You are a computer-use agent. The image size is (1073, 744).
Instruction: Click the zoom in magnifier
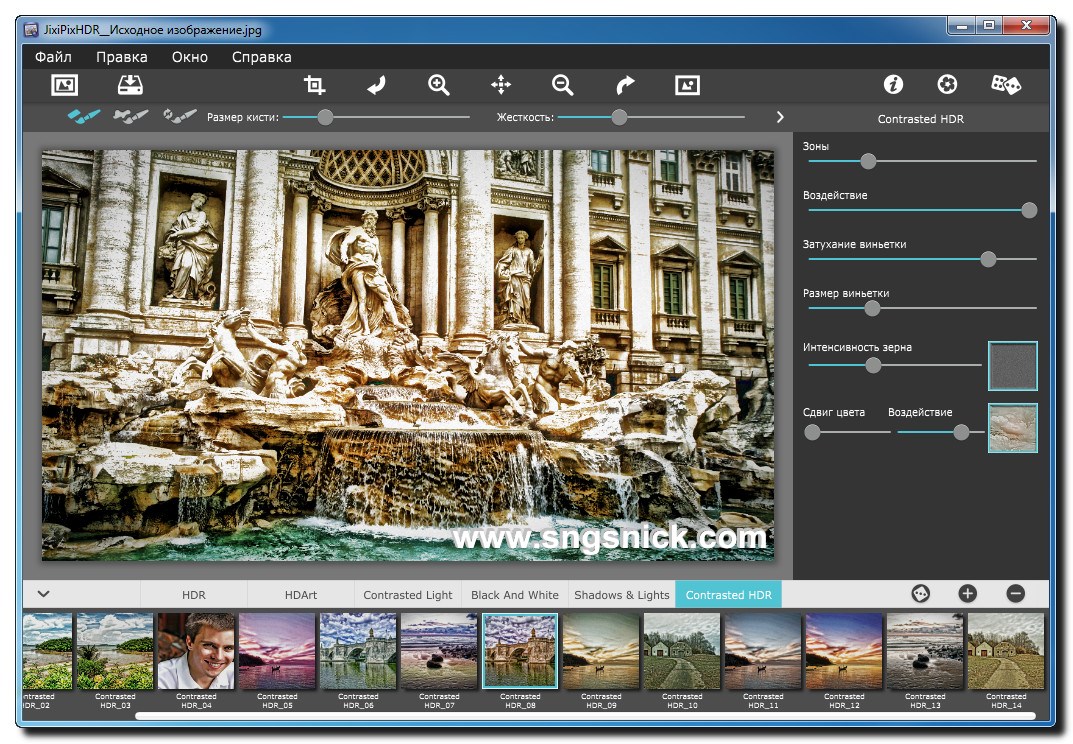(x=439, y=85)
